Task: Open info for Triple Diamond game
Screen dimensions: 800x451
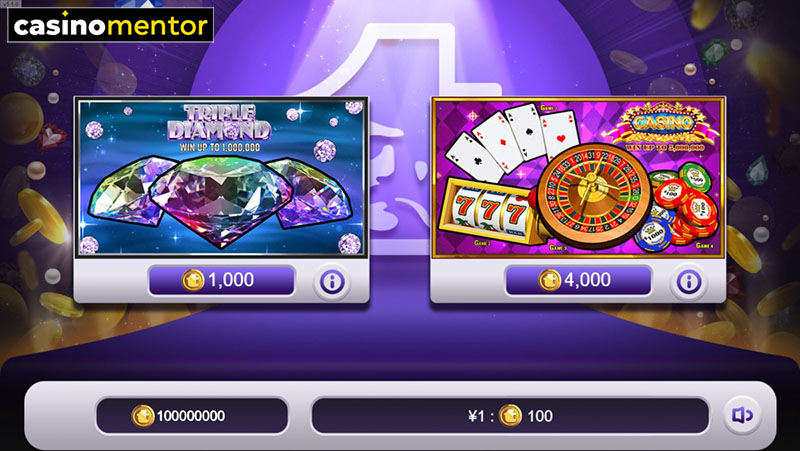Action: click(332, 281)
